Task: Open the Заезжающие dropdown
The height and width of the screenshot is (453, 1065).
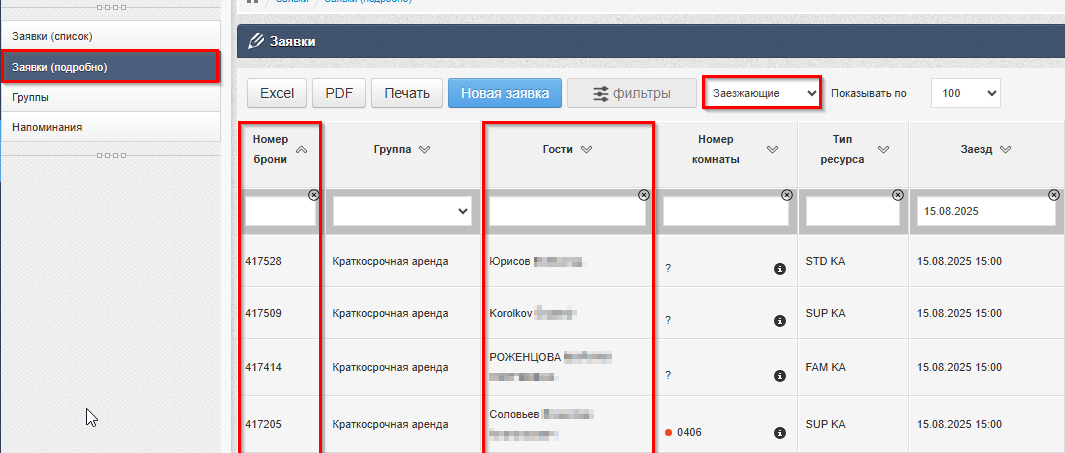Action: tap(762, 93)
